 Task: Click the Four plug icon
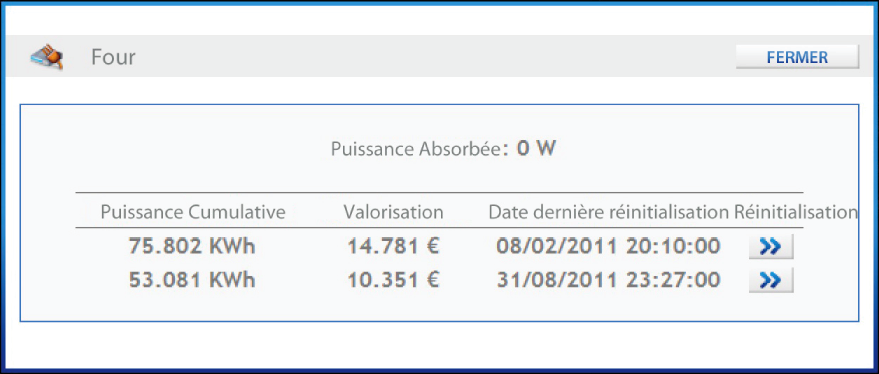pos(47,57)
